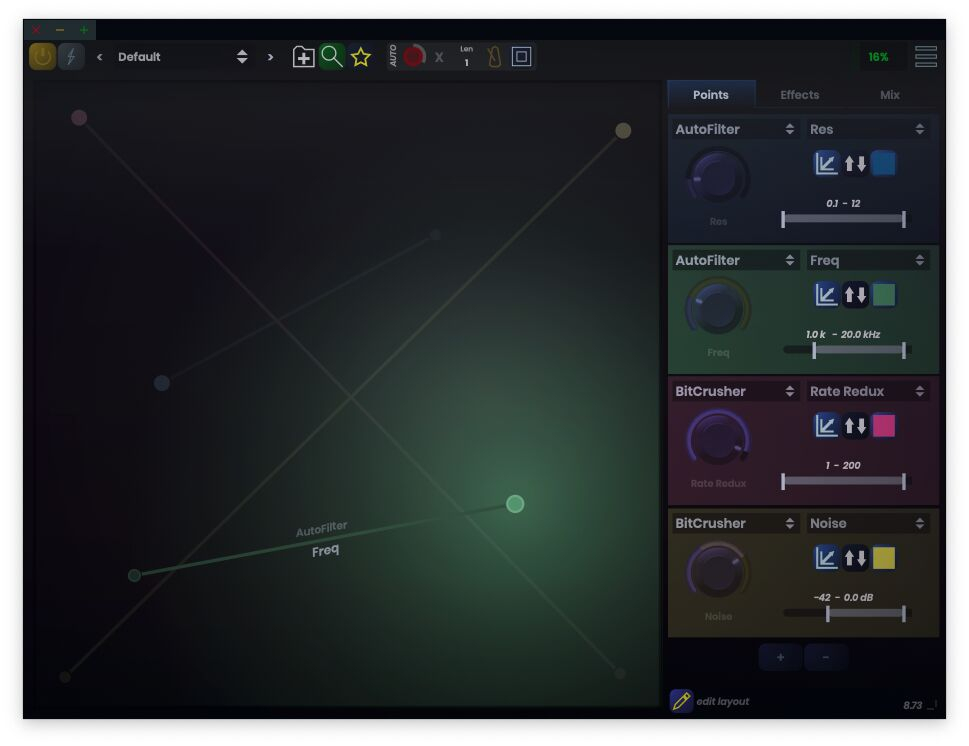The image size is (969, 746).
Task: Click the pink Rate Redux color swatch
Action: point(883,426)
